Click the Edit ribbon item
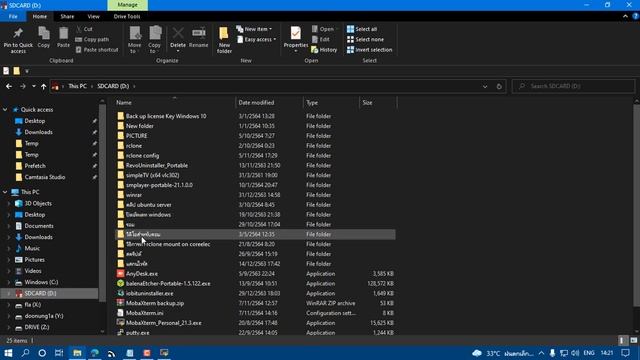This screenshot has width=640, height=360. [321, 39]
